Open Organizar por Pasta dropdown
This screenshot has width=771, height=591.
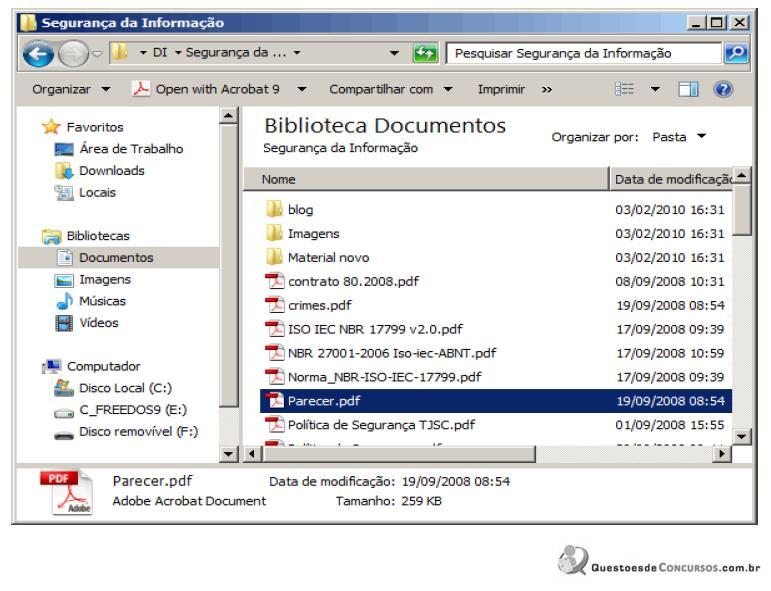coord(680,137)
